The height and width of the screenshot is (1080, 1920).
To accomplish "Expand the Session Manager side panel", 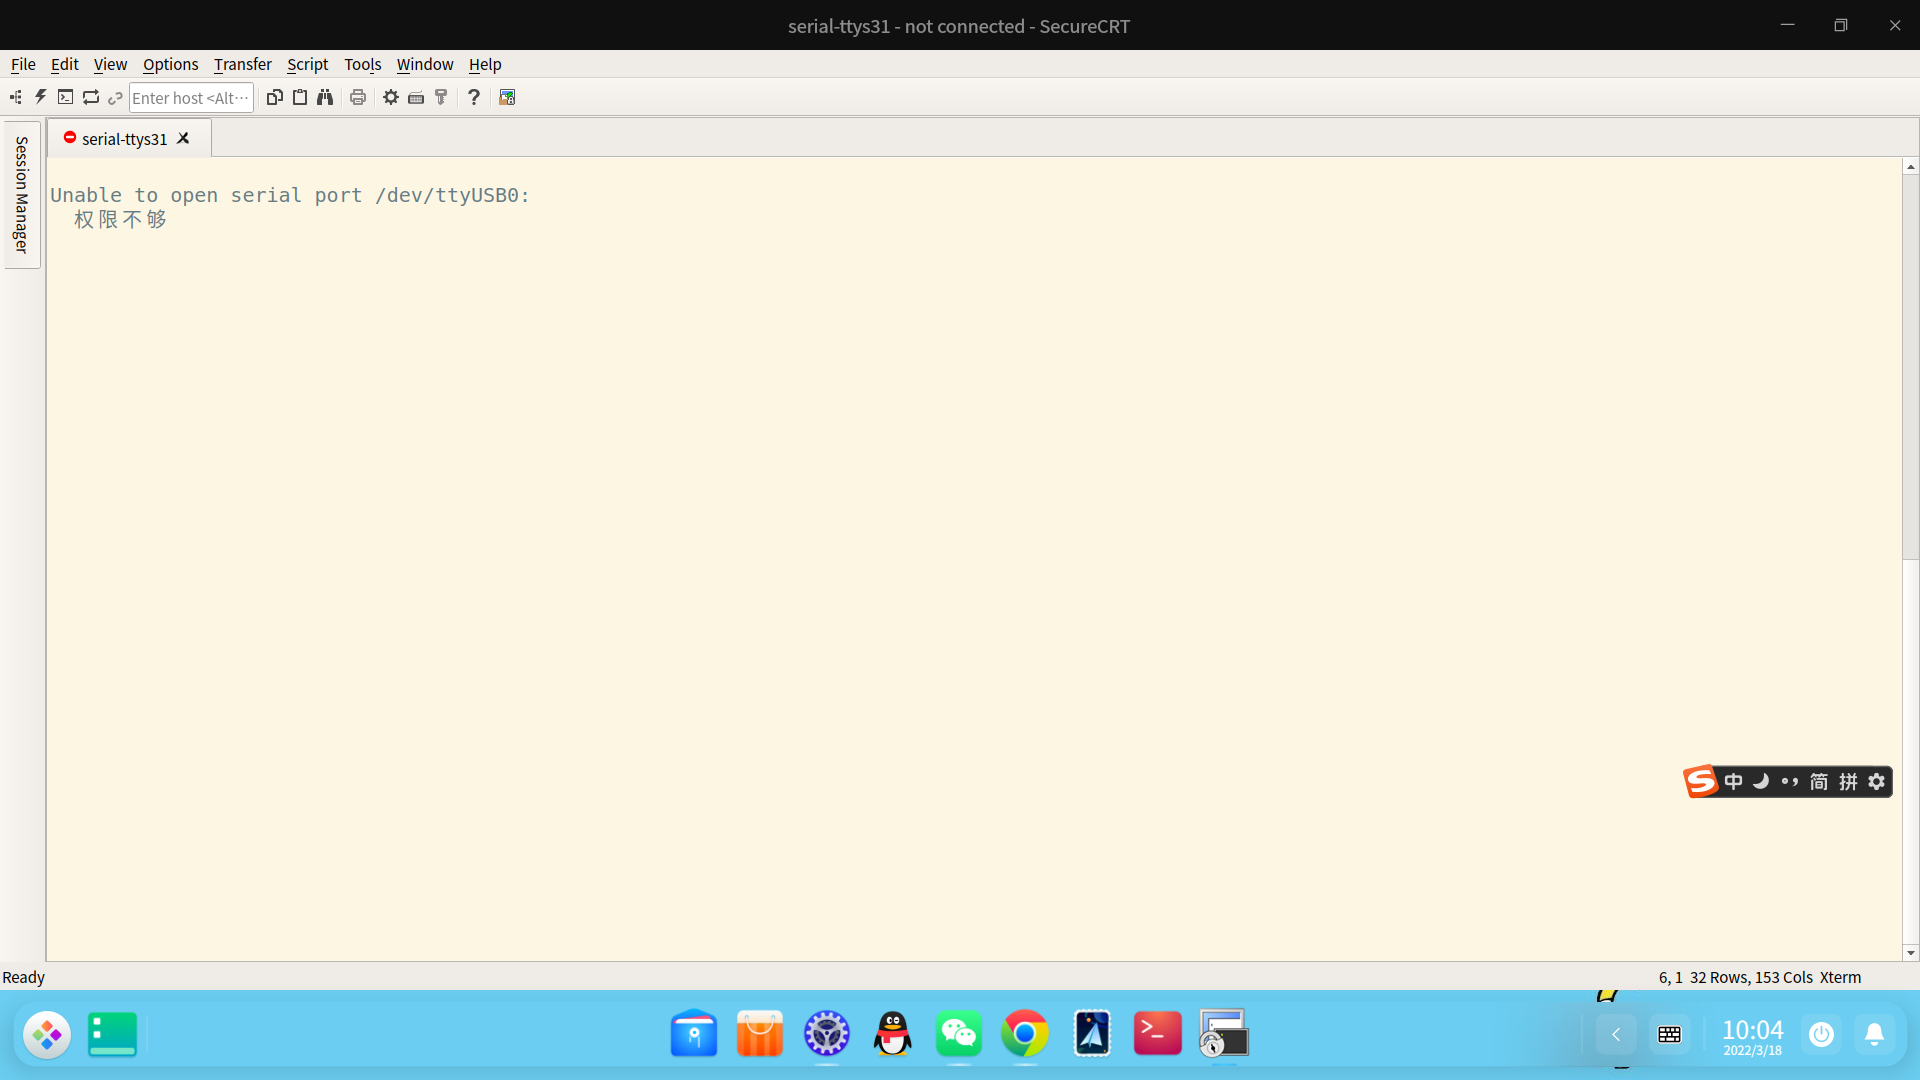I will [21, 195].
